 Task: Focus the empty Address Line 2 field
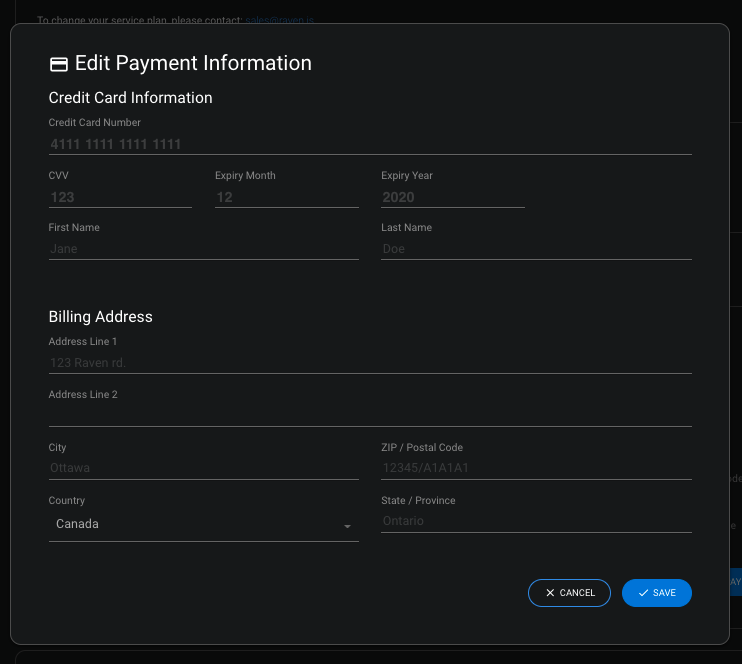coord(370,415)
